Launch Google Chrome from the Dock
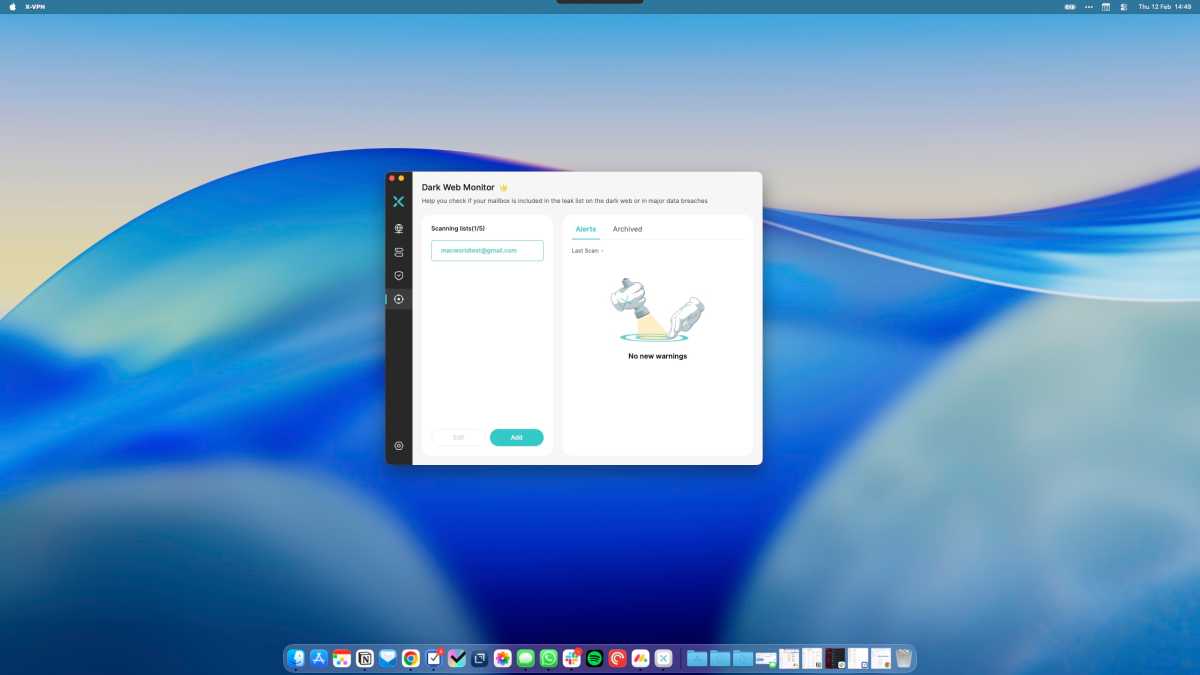Viewport: 1200px width, 675px height. click(x=410, y=658)
